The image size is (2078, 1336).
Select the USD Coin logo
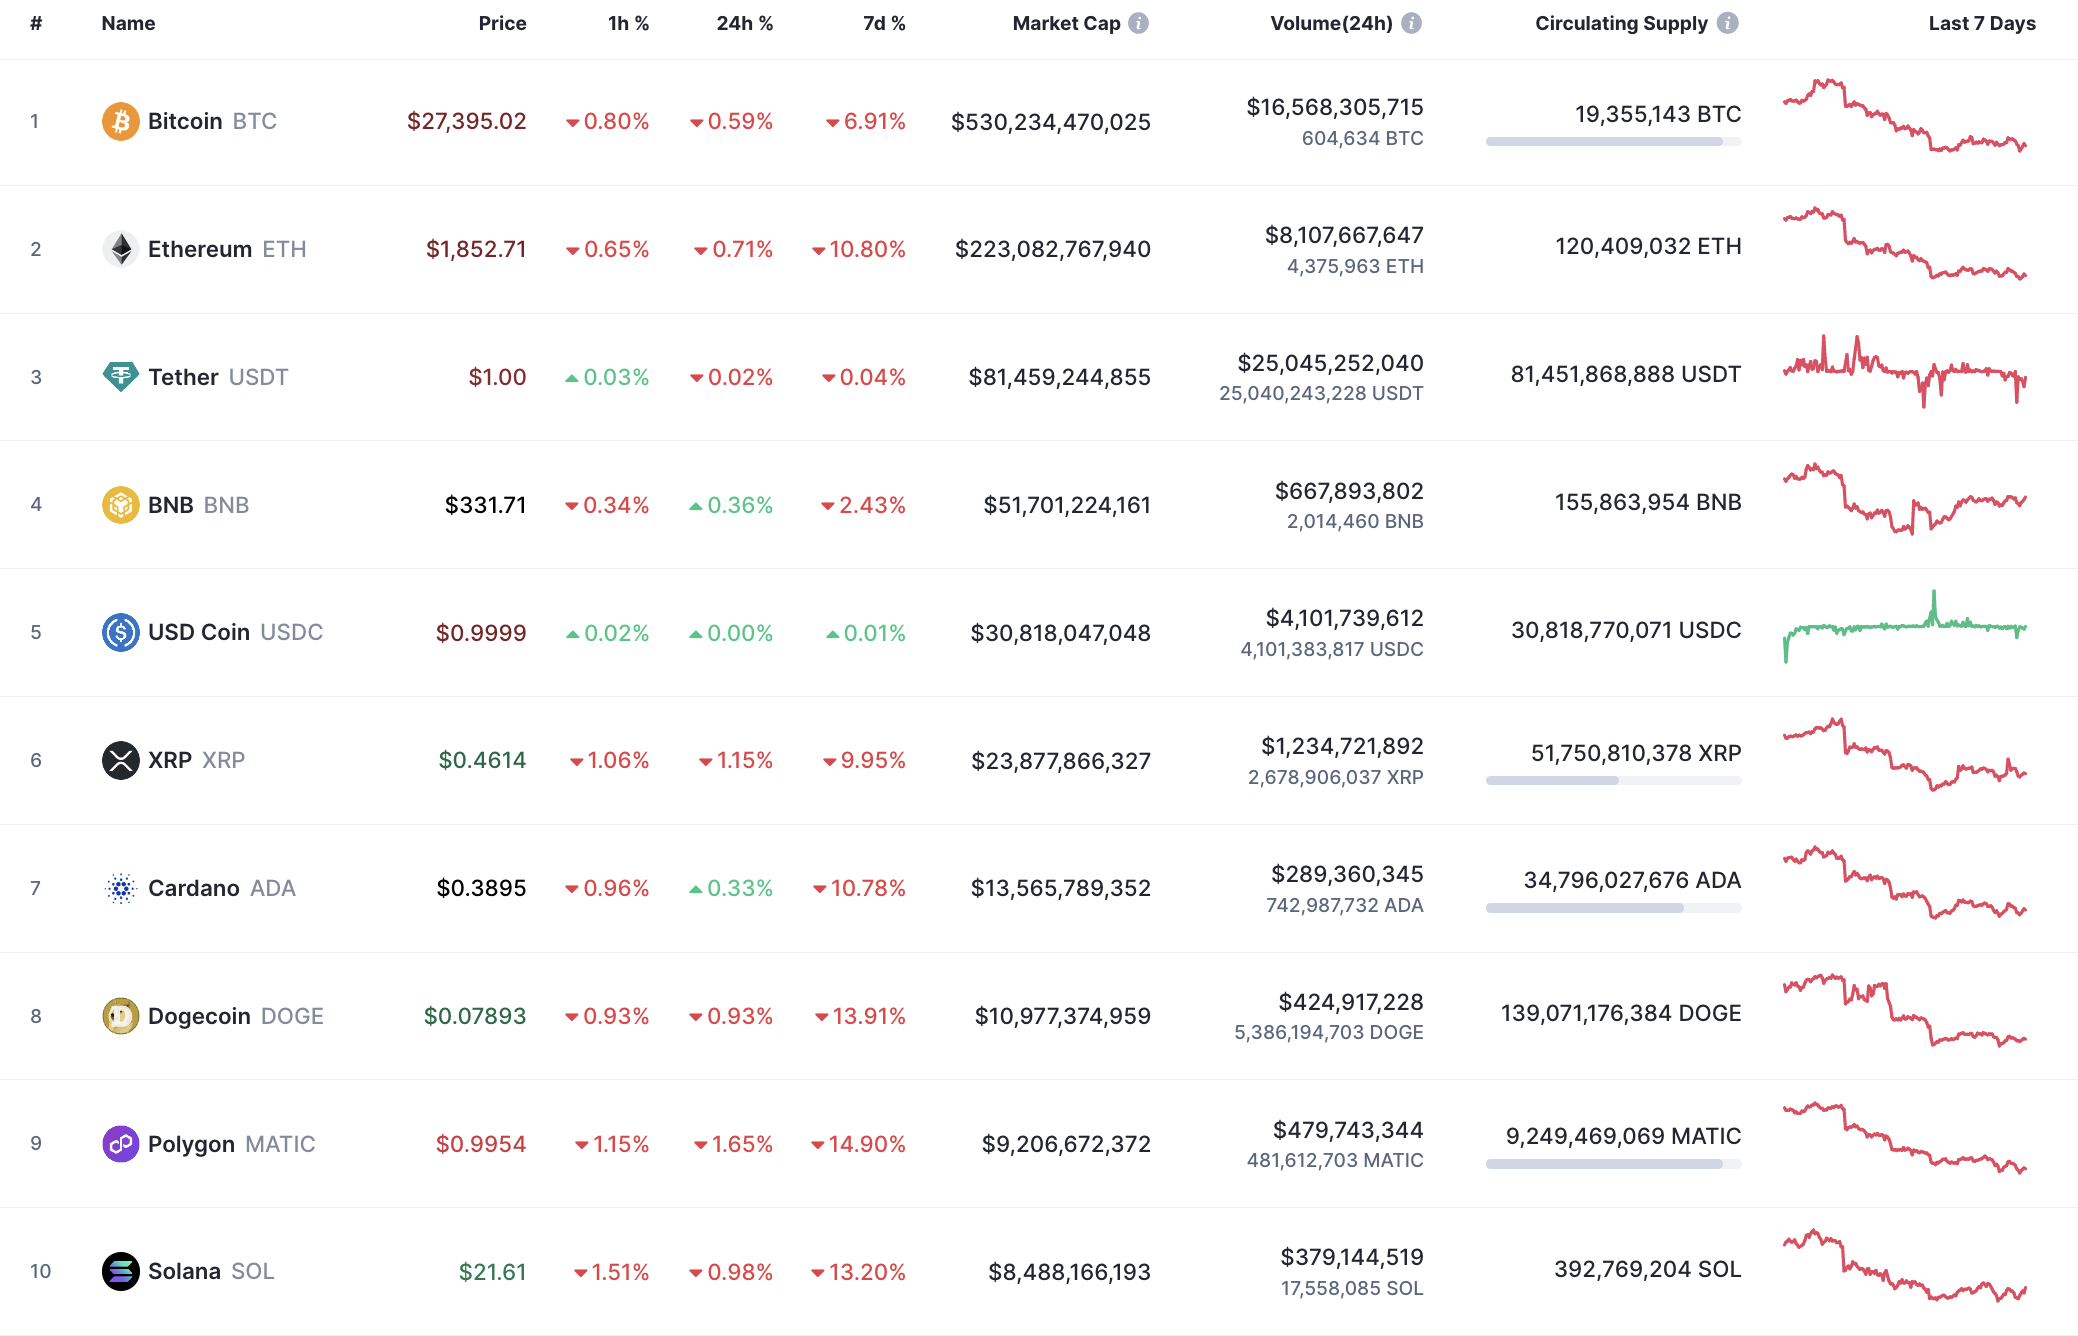coord(120,632)
